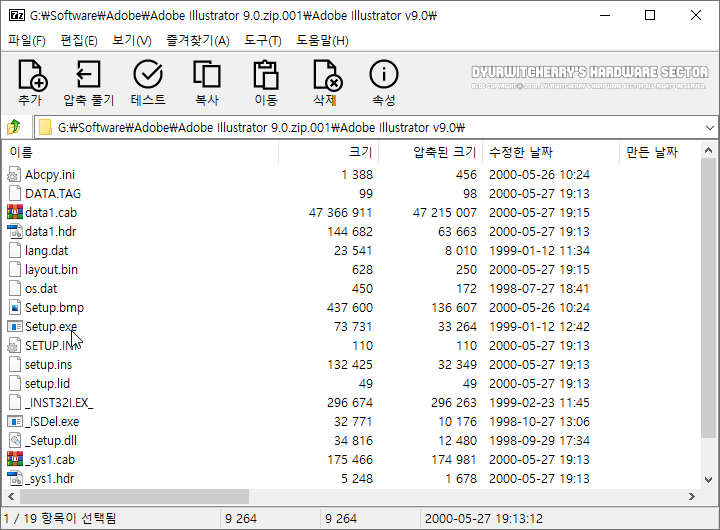
Task: Open the 즐겨찾기(A) favorites menu
Action: point(198,40)
